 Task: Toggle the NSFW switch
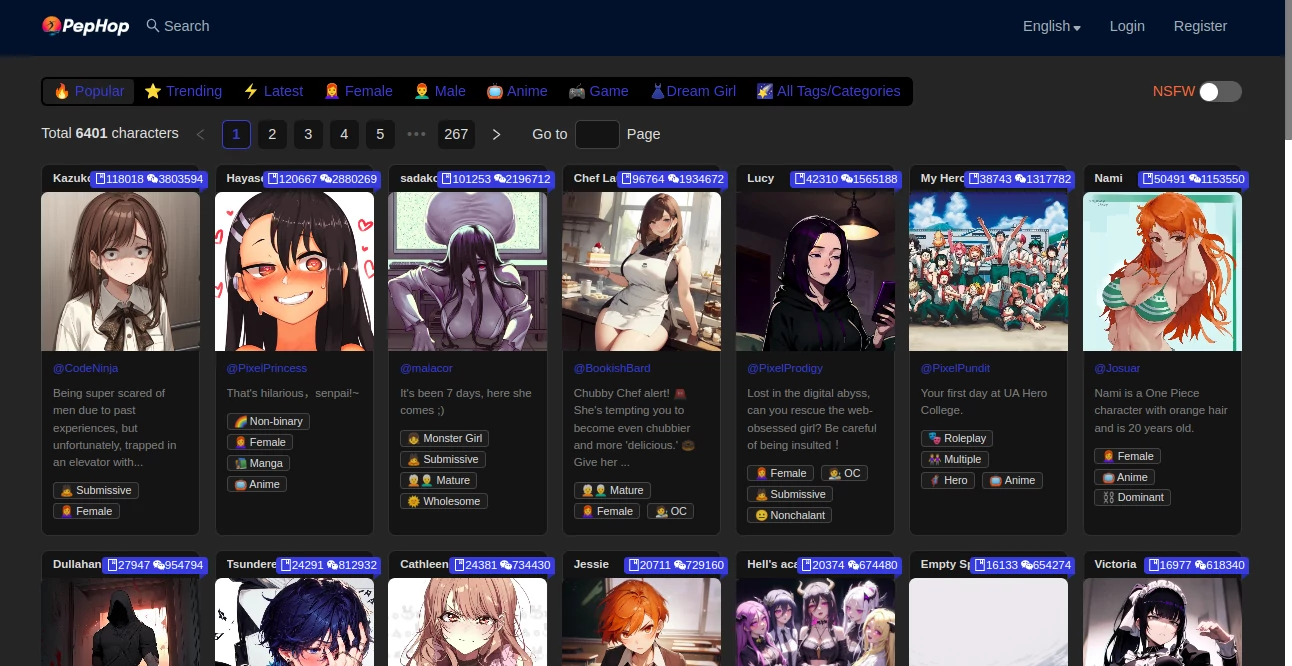point(1220,91)
